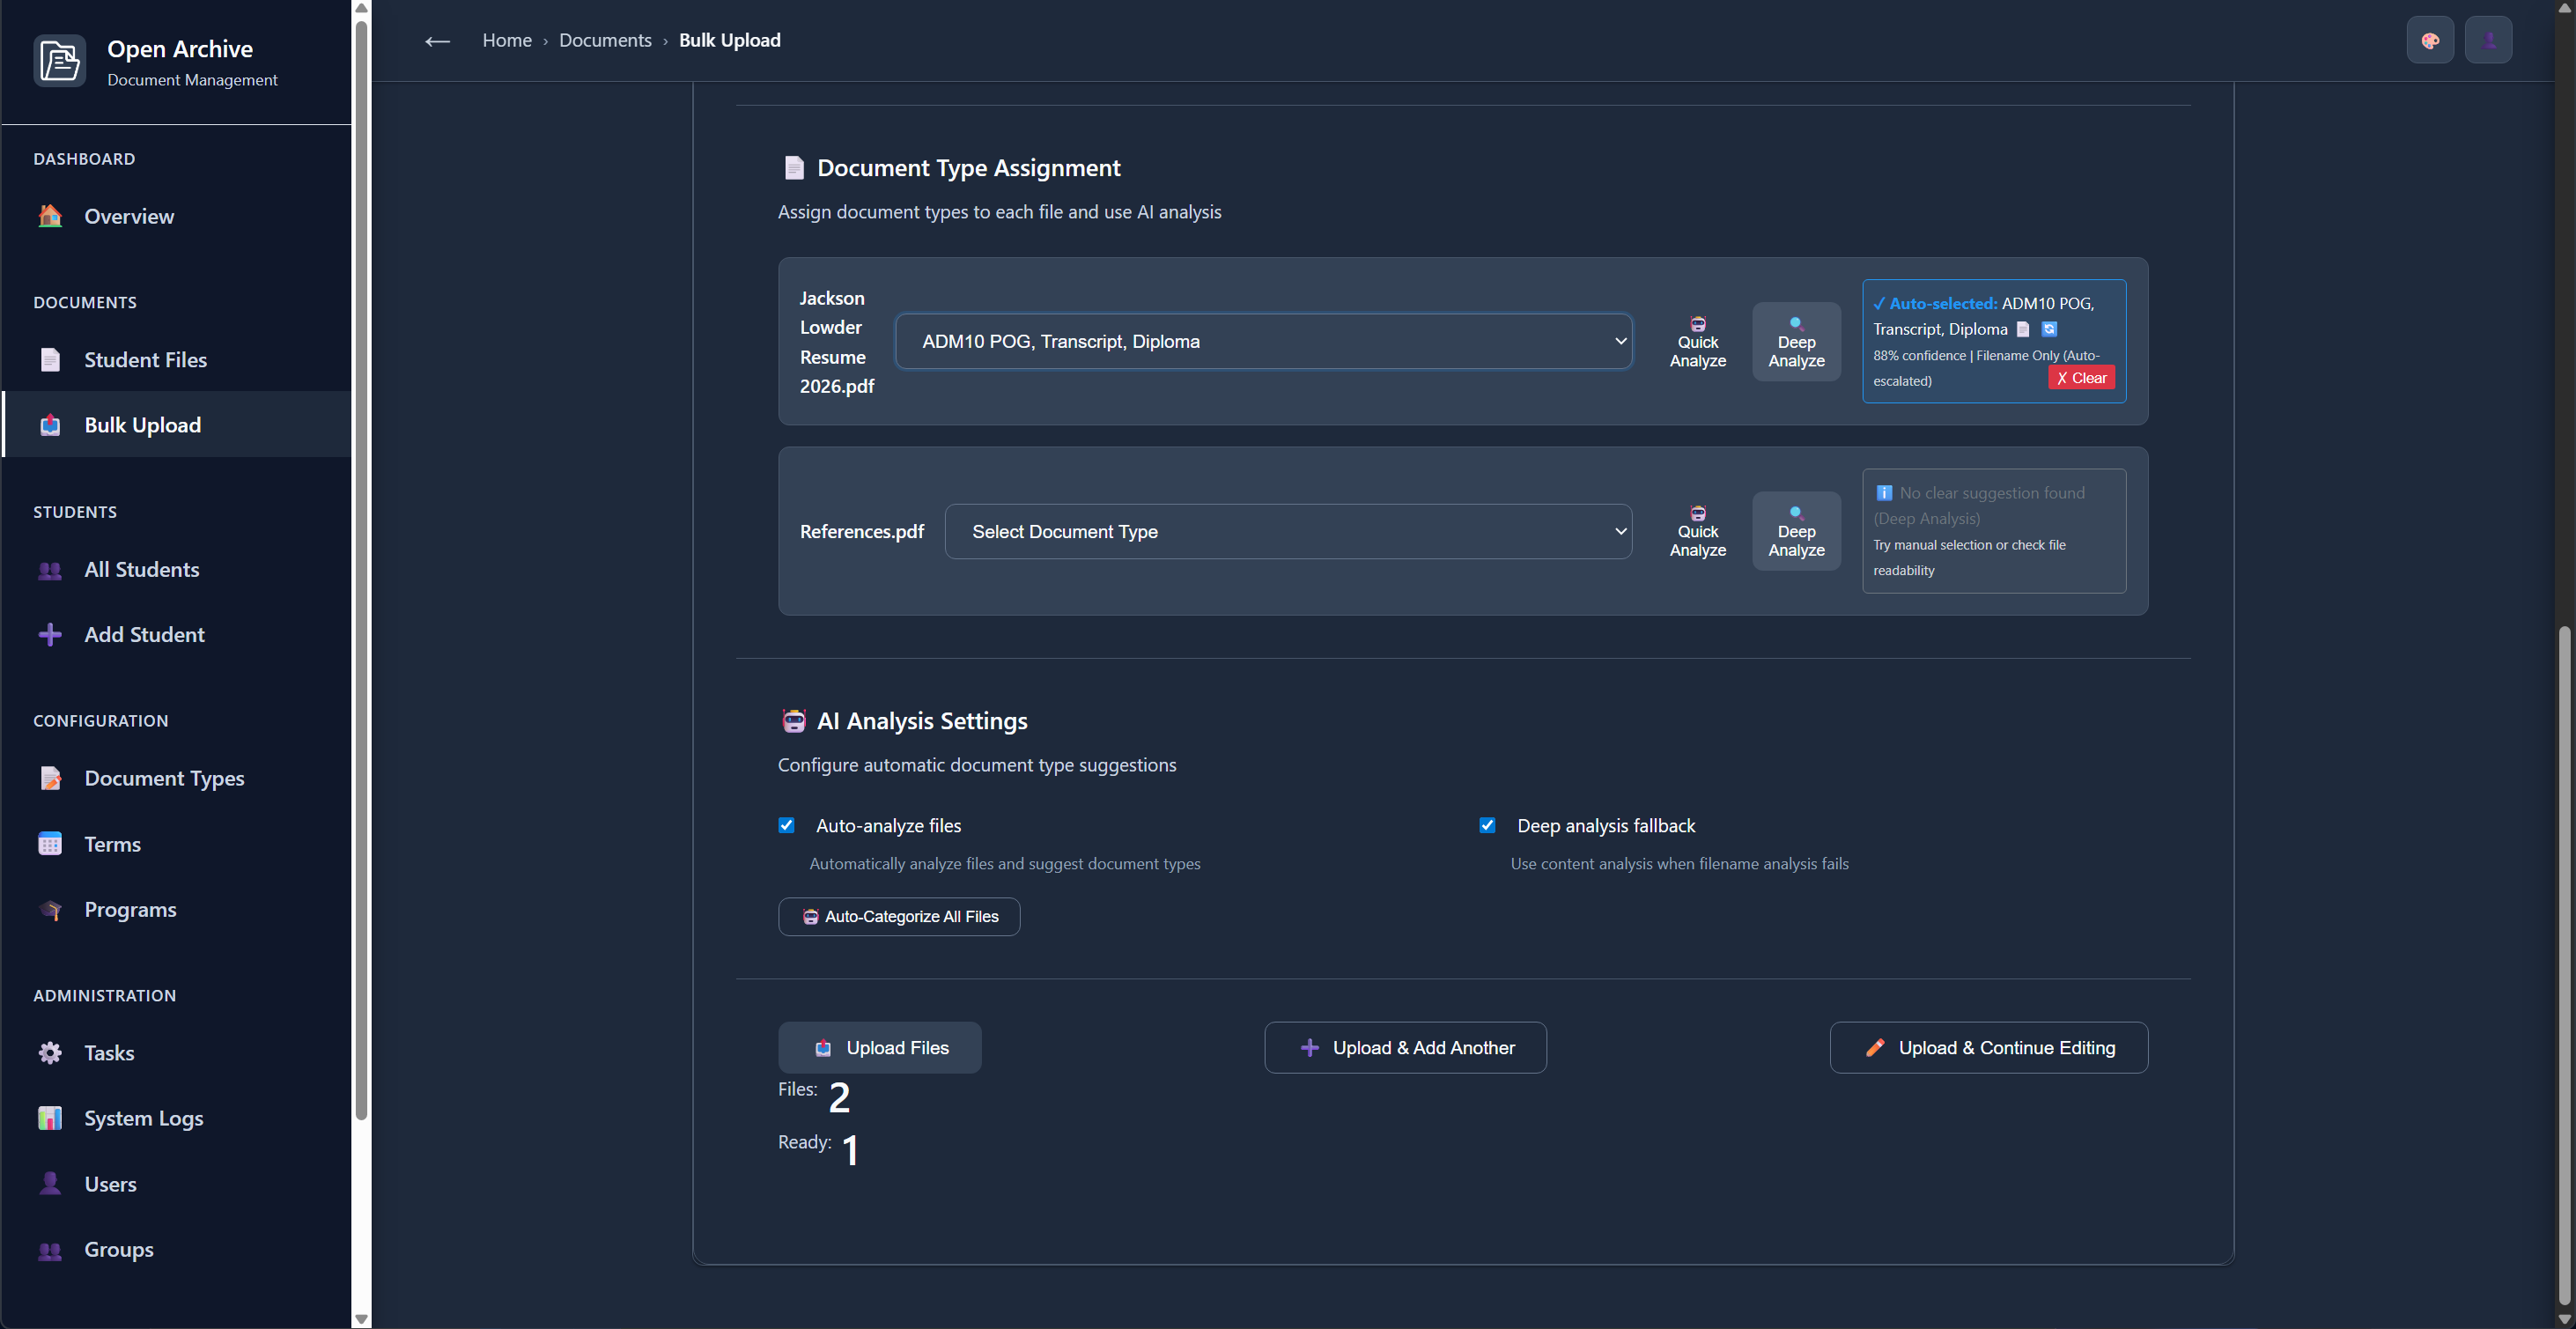Click '88% confidence' text

coord(1919,355)
